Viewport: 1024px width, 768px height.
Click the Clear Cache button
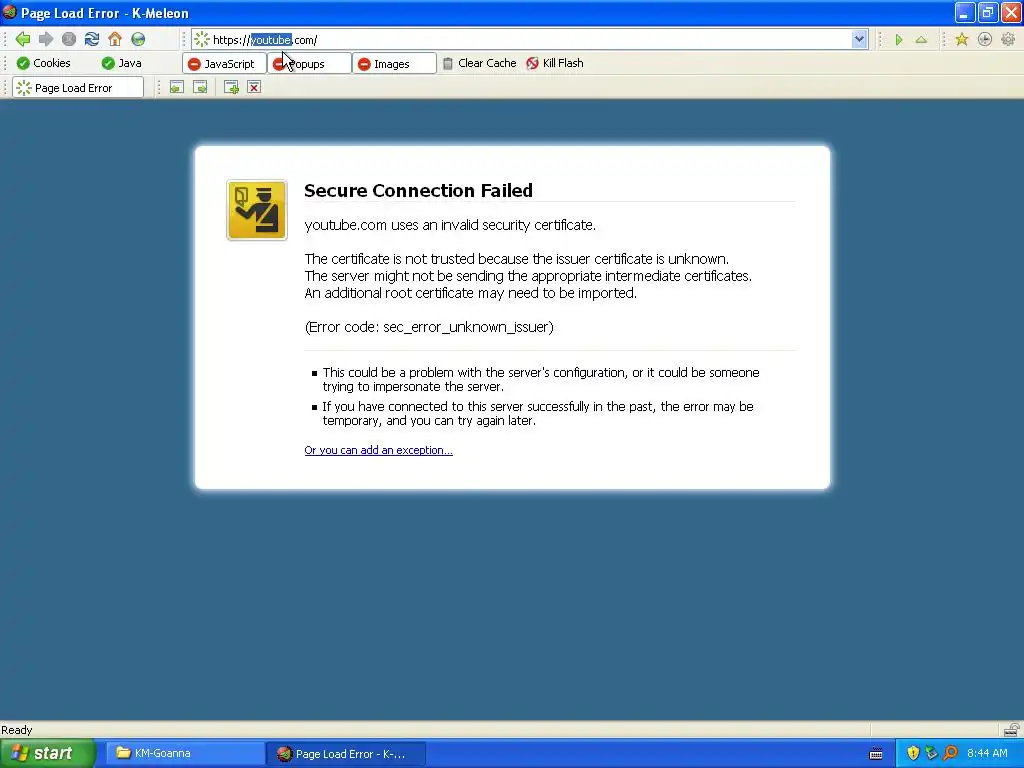point(479,63)
